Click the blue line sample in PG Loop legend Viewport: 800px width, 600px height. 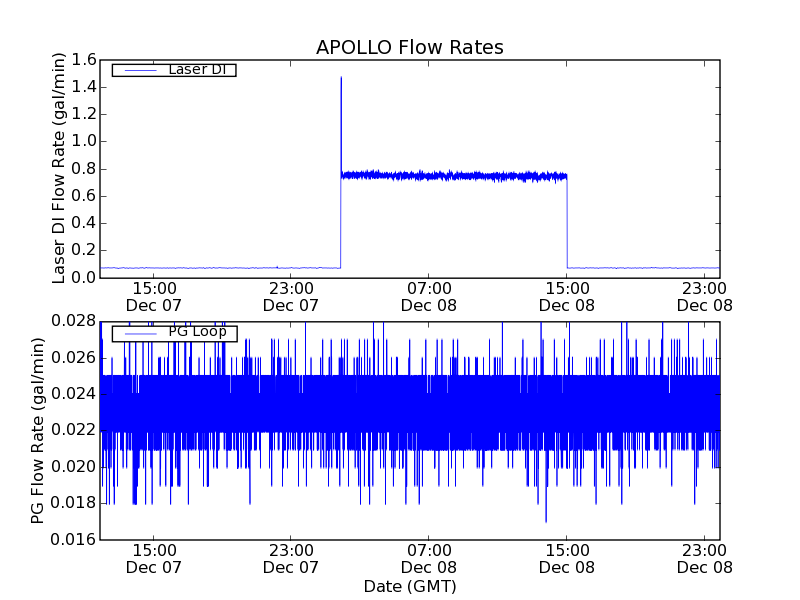138,332
